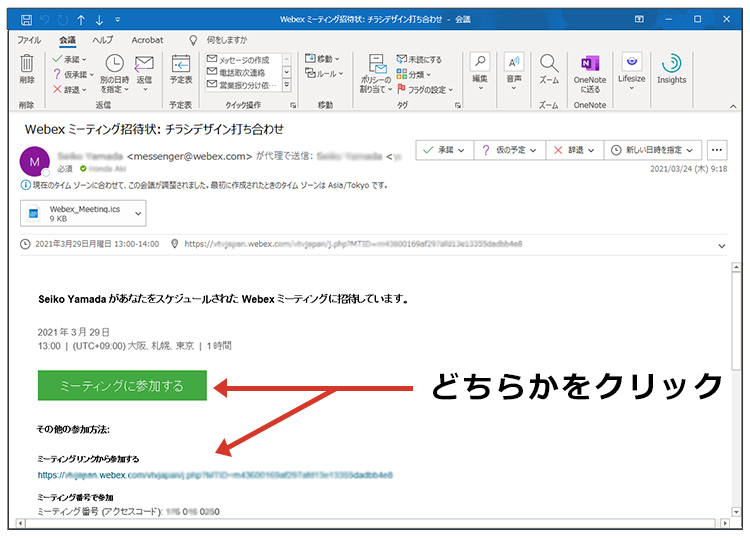Viewport: 750px width, 540px height.
Task: Open the 移動 dropdown
Action: (x=322, y=58)
